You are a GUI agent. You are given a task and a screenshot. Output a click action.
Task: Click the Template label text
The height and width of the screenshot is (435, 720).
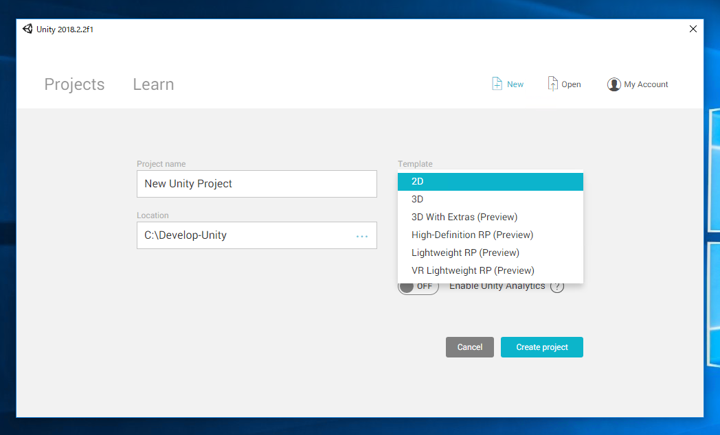415,164
